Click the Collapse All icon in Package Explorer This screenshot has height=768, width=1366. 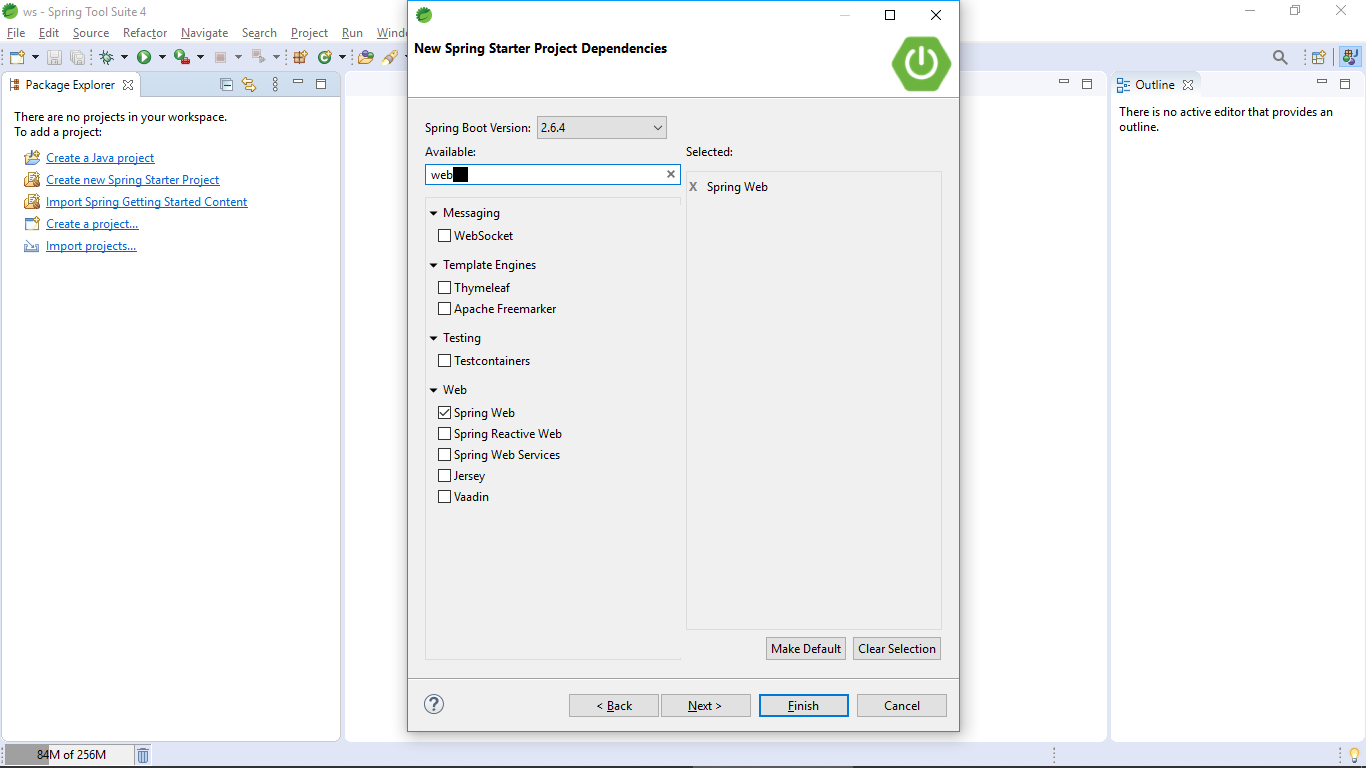[x=226, y=84]
